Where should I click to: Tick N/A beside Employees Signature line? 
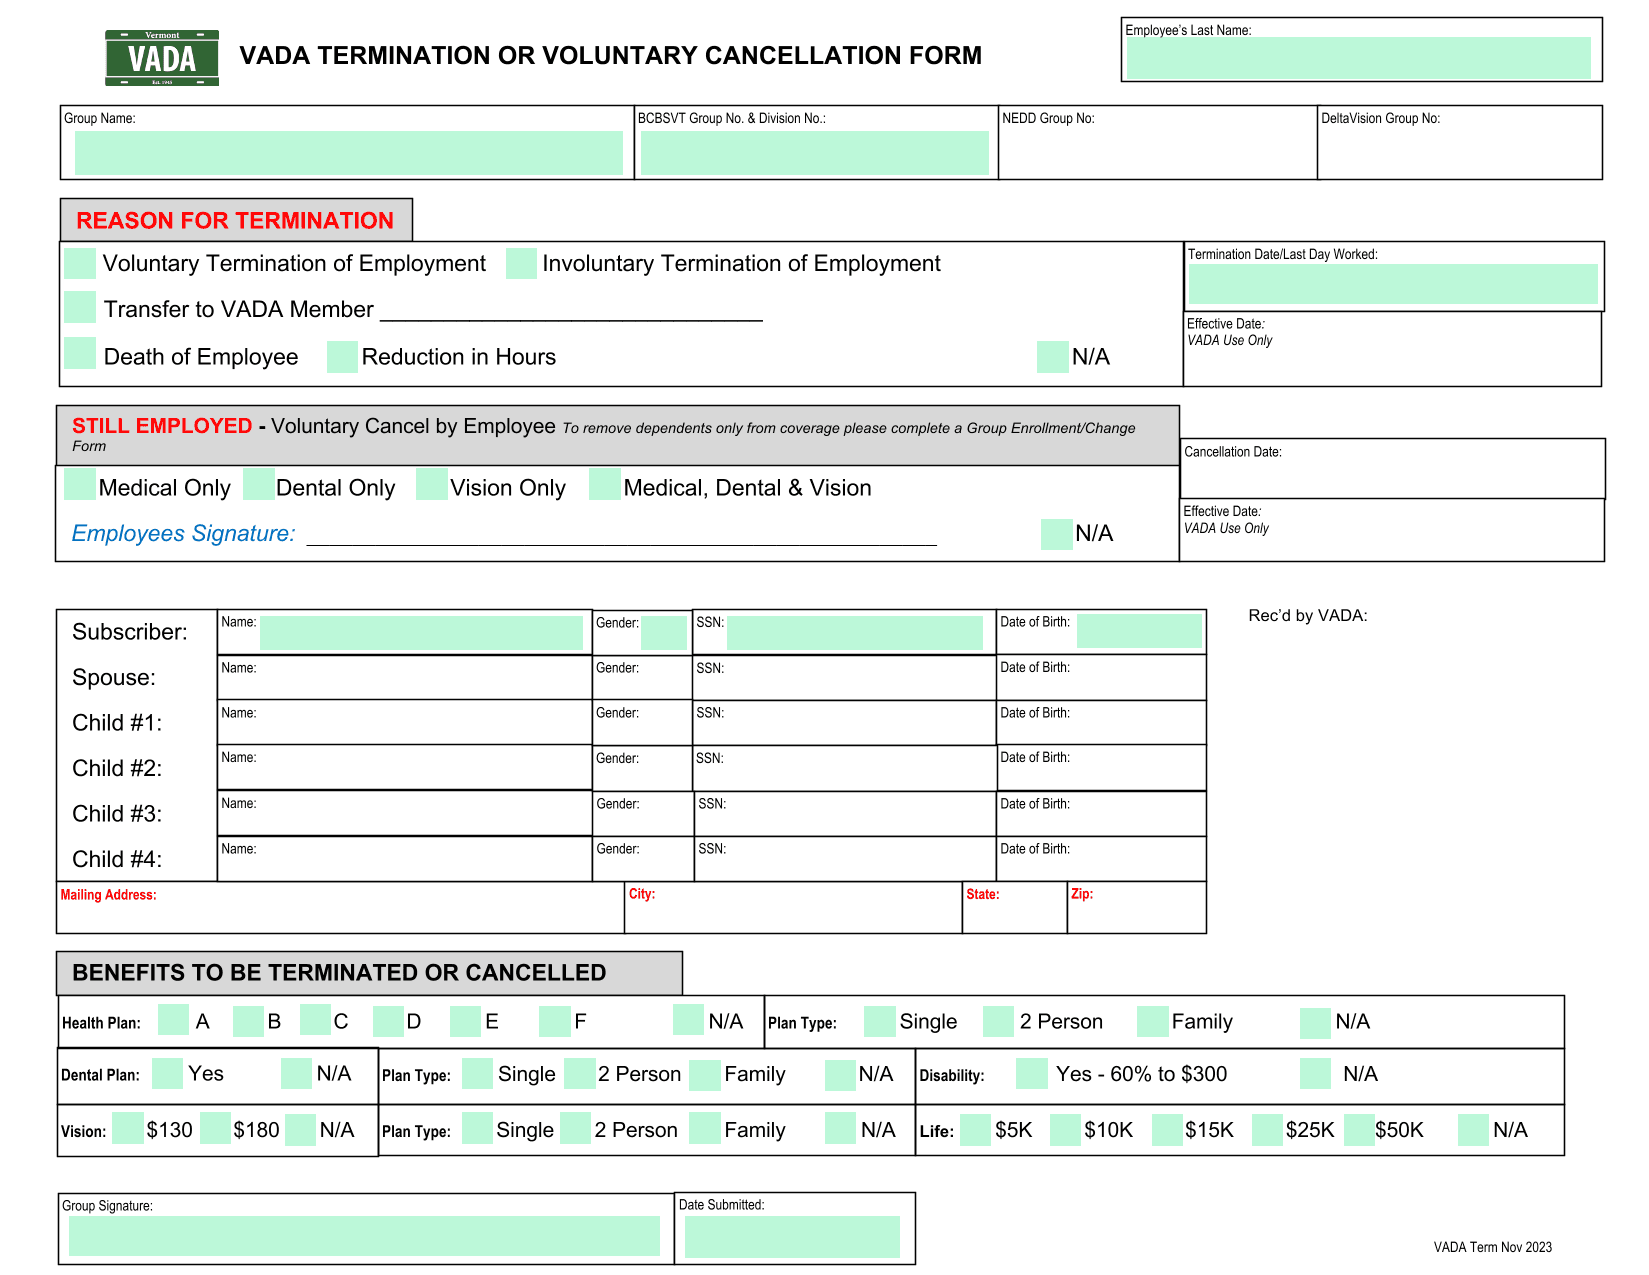[1057, 534]
